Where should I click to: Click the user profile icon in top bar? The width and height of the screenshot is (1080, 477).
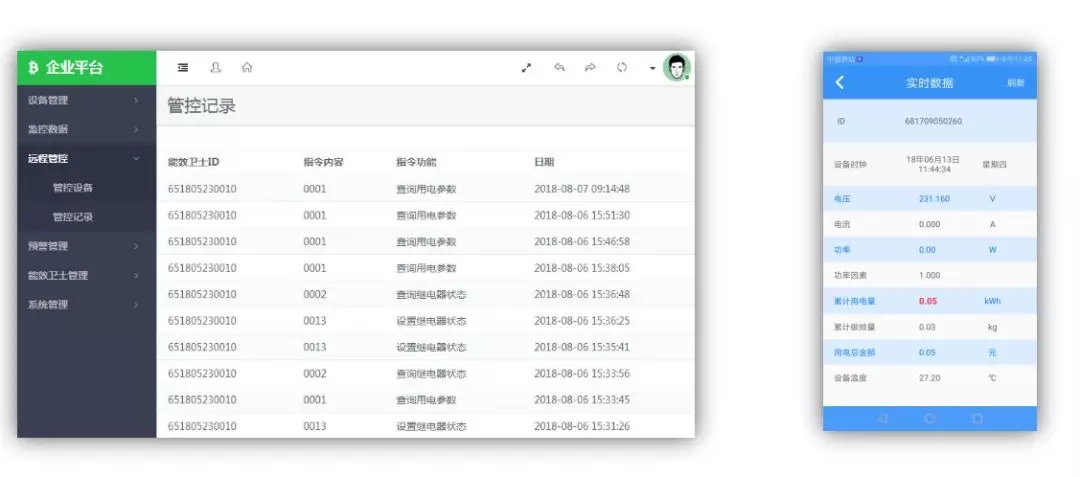[x=215, y=68]
